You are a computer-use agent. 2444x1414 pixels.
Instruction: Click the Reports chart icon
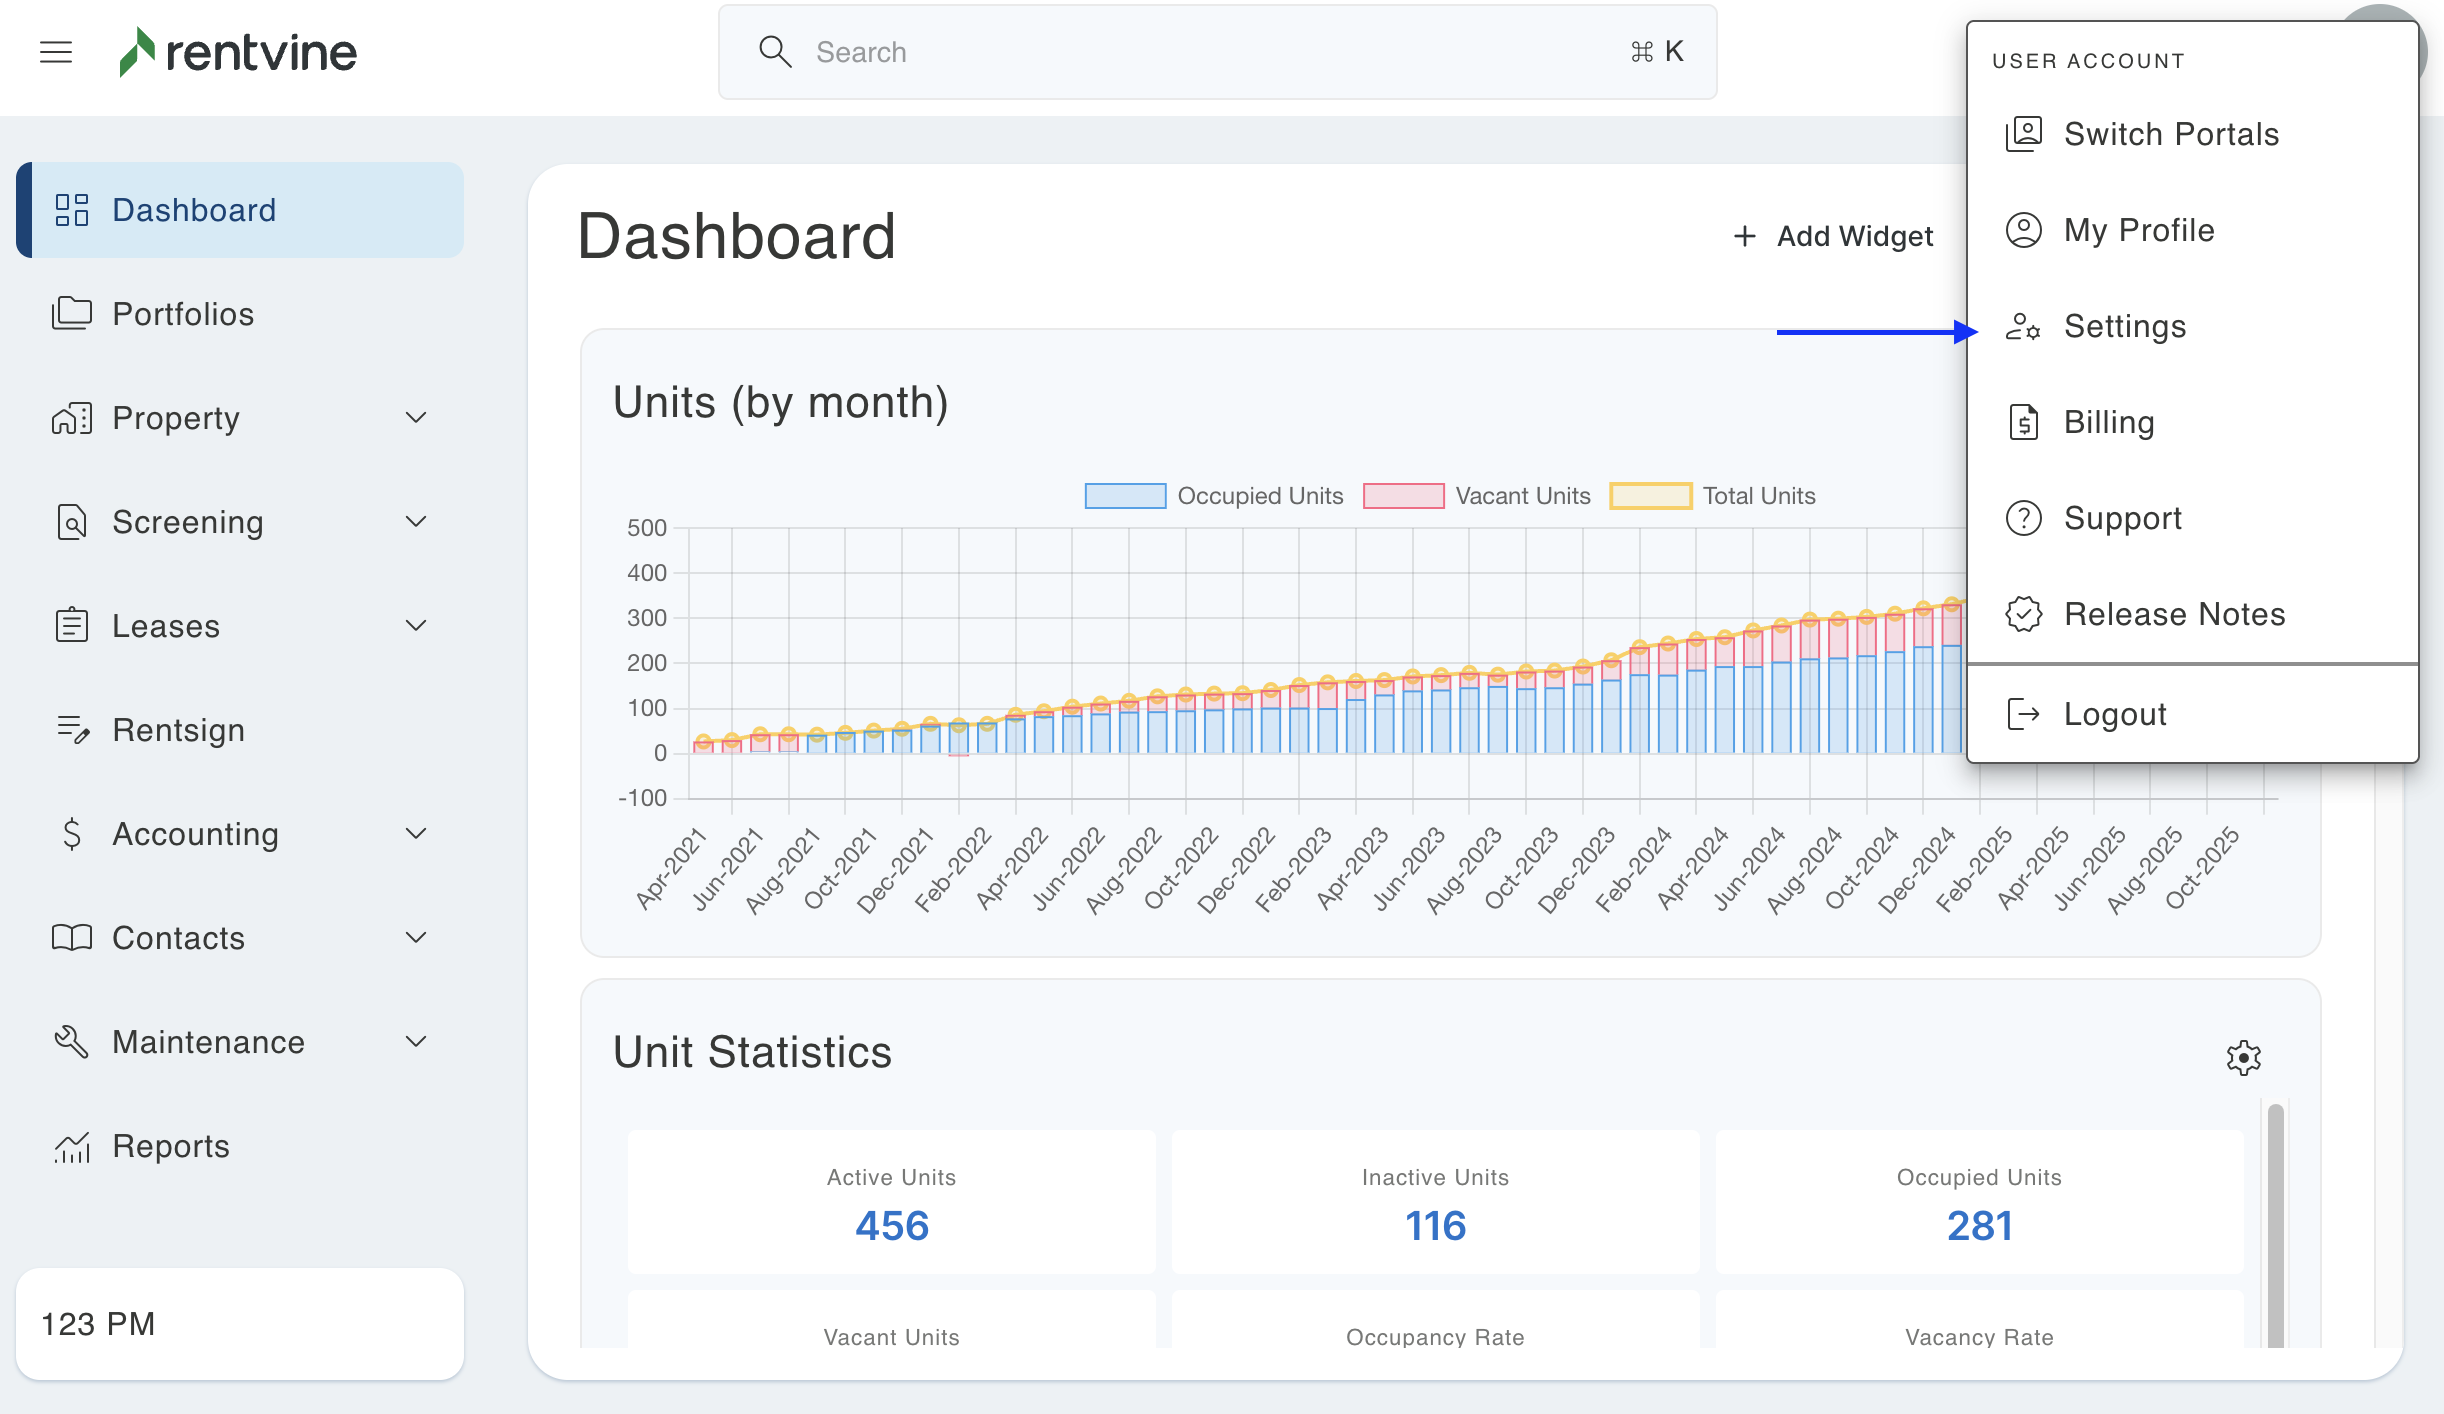point(72,1146)
